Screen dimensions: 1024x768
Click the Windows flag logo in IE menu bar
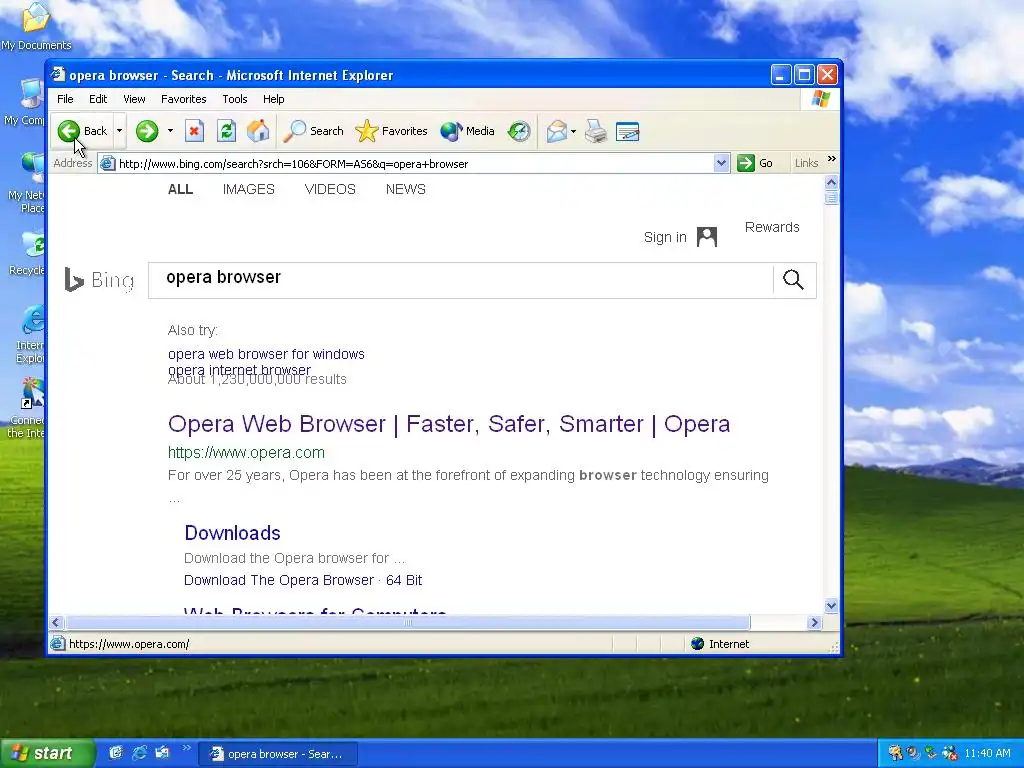tap(820, 99)
